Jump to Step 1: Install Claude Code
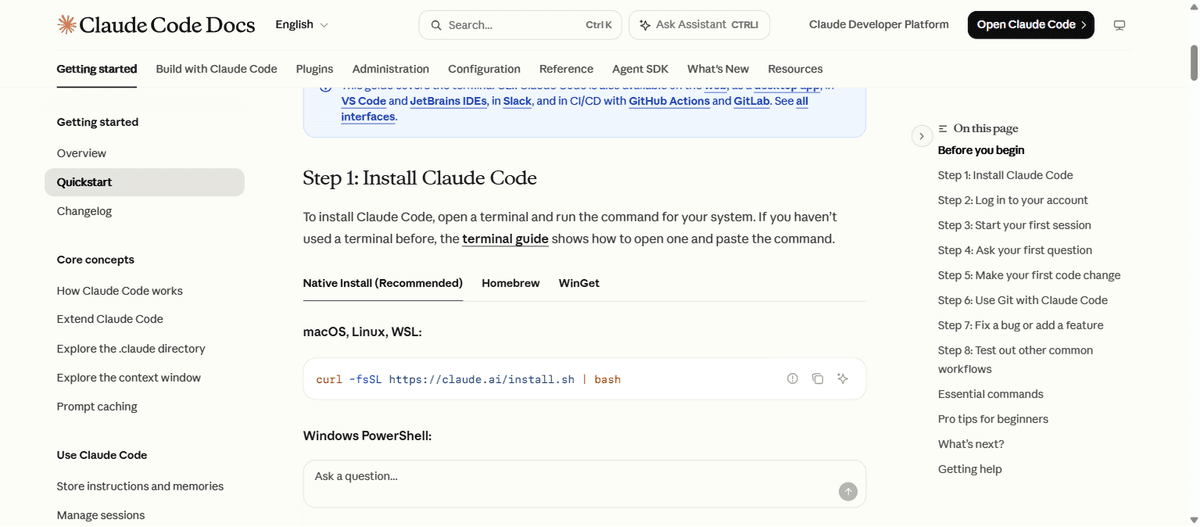Viewport: 1200px width, 527px height. [1005, 175]
